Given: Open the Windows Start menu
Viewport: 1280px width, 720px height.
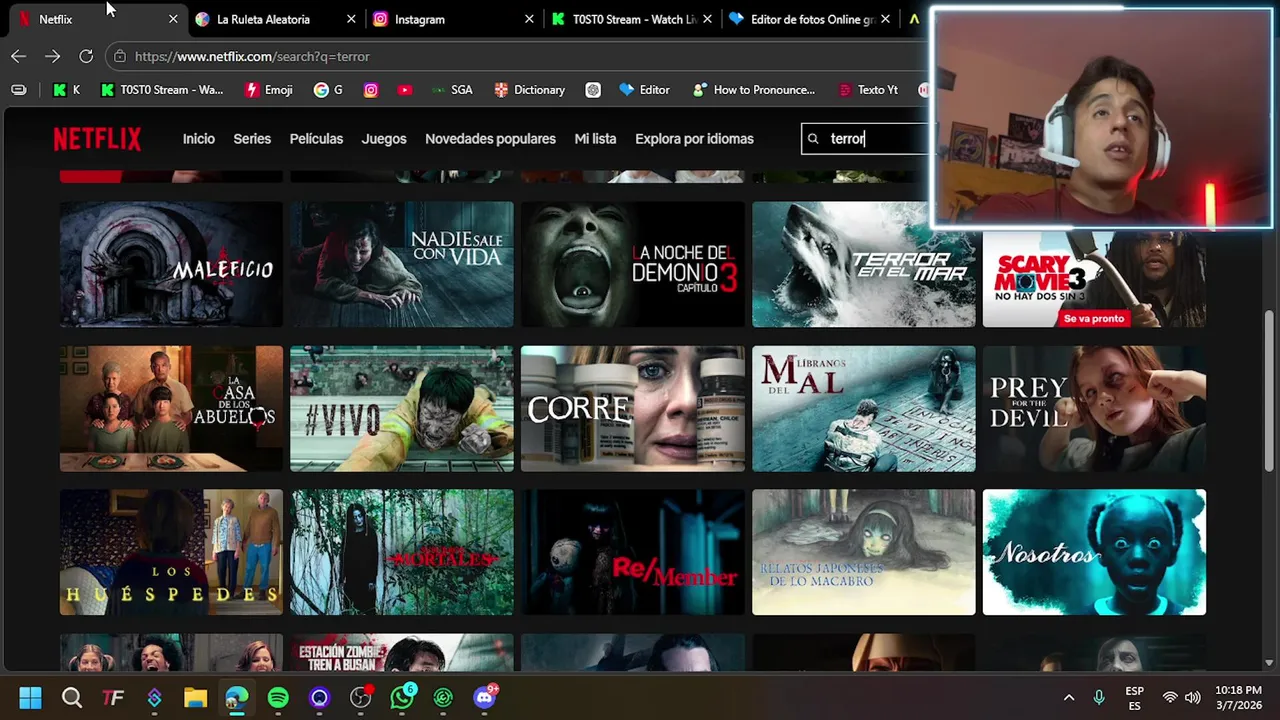Looking at the screenshot, I should click(30, 698).
